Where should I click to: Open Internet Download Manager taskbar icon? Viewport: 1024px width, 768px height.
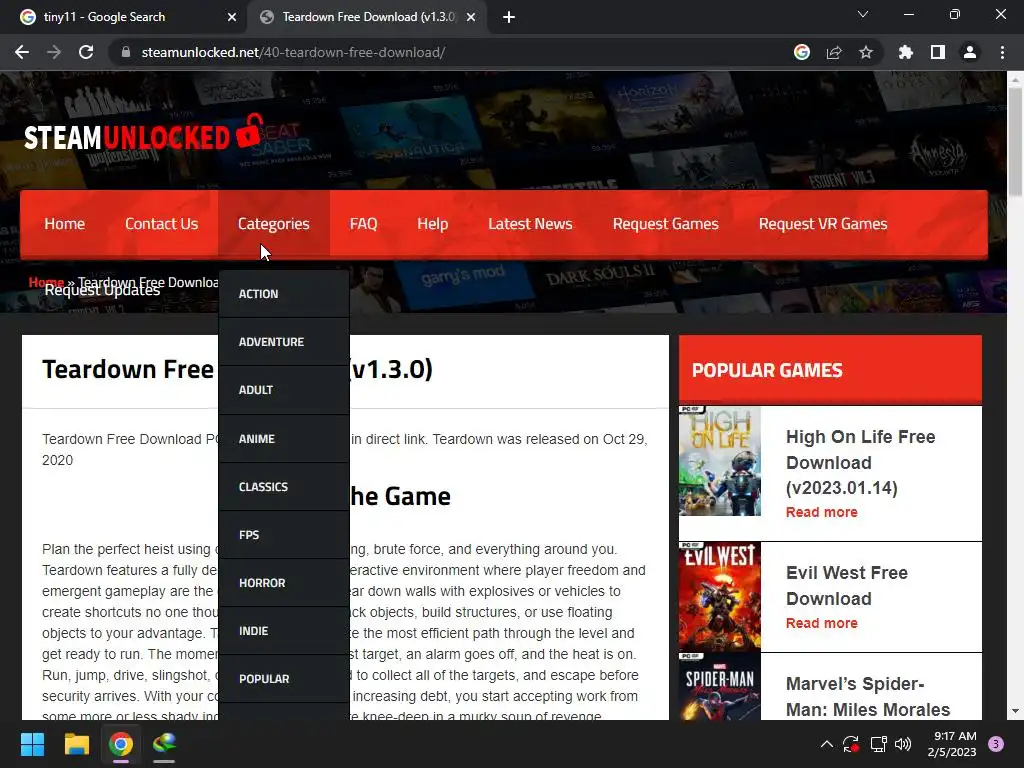click(x=165, y=744)
